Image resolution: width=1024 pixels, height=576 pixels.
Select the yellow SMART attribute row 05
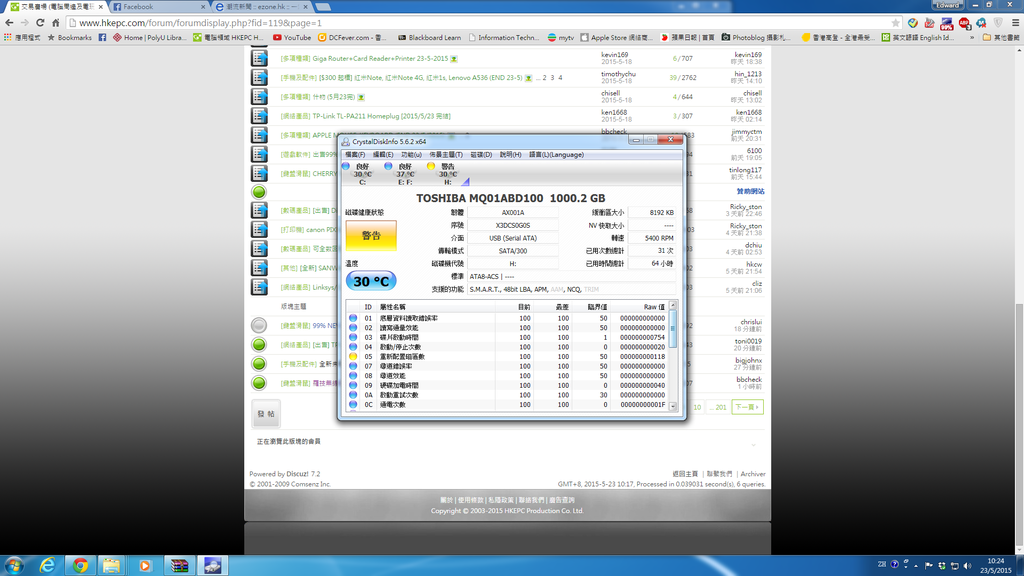(507, 357)
